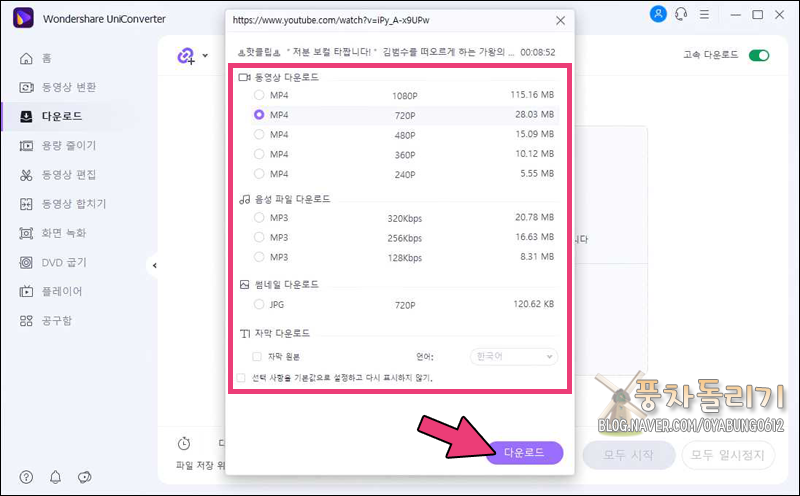Select MP3 320Kbps radio option
The height and width of the screenshot is (496, 800).
[259, 217]
